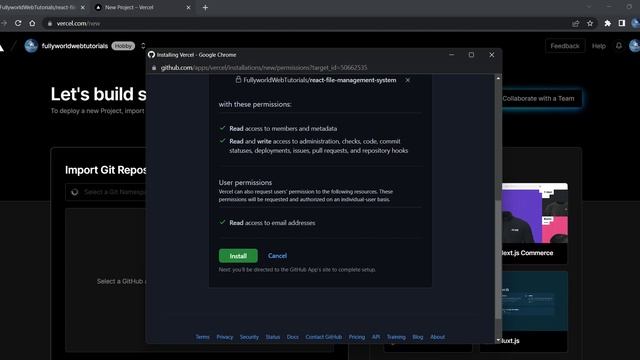This screenshot has width=640, height=360.
Task: Open GitHub Privacy footer link
Action: 224,337
